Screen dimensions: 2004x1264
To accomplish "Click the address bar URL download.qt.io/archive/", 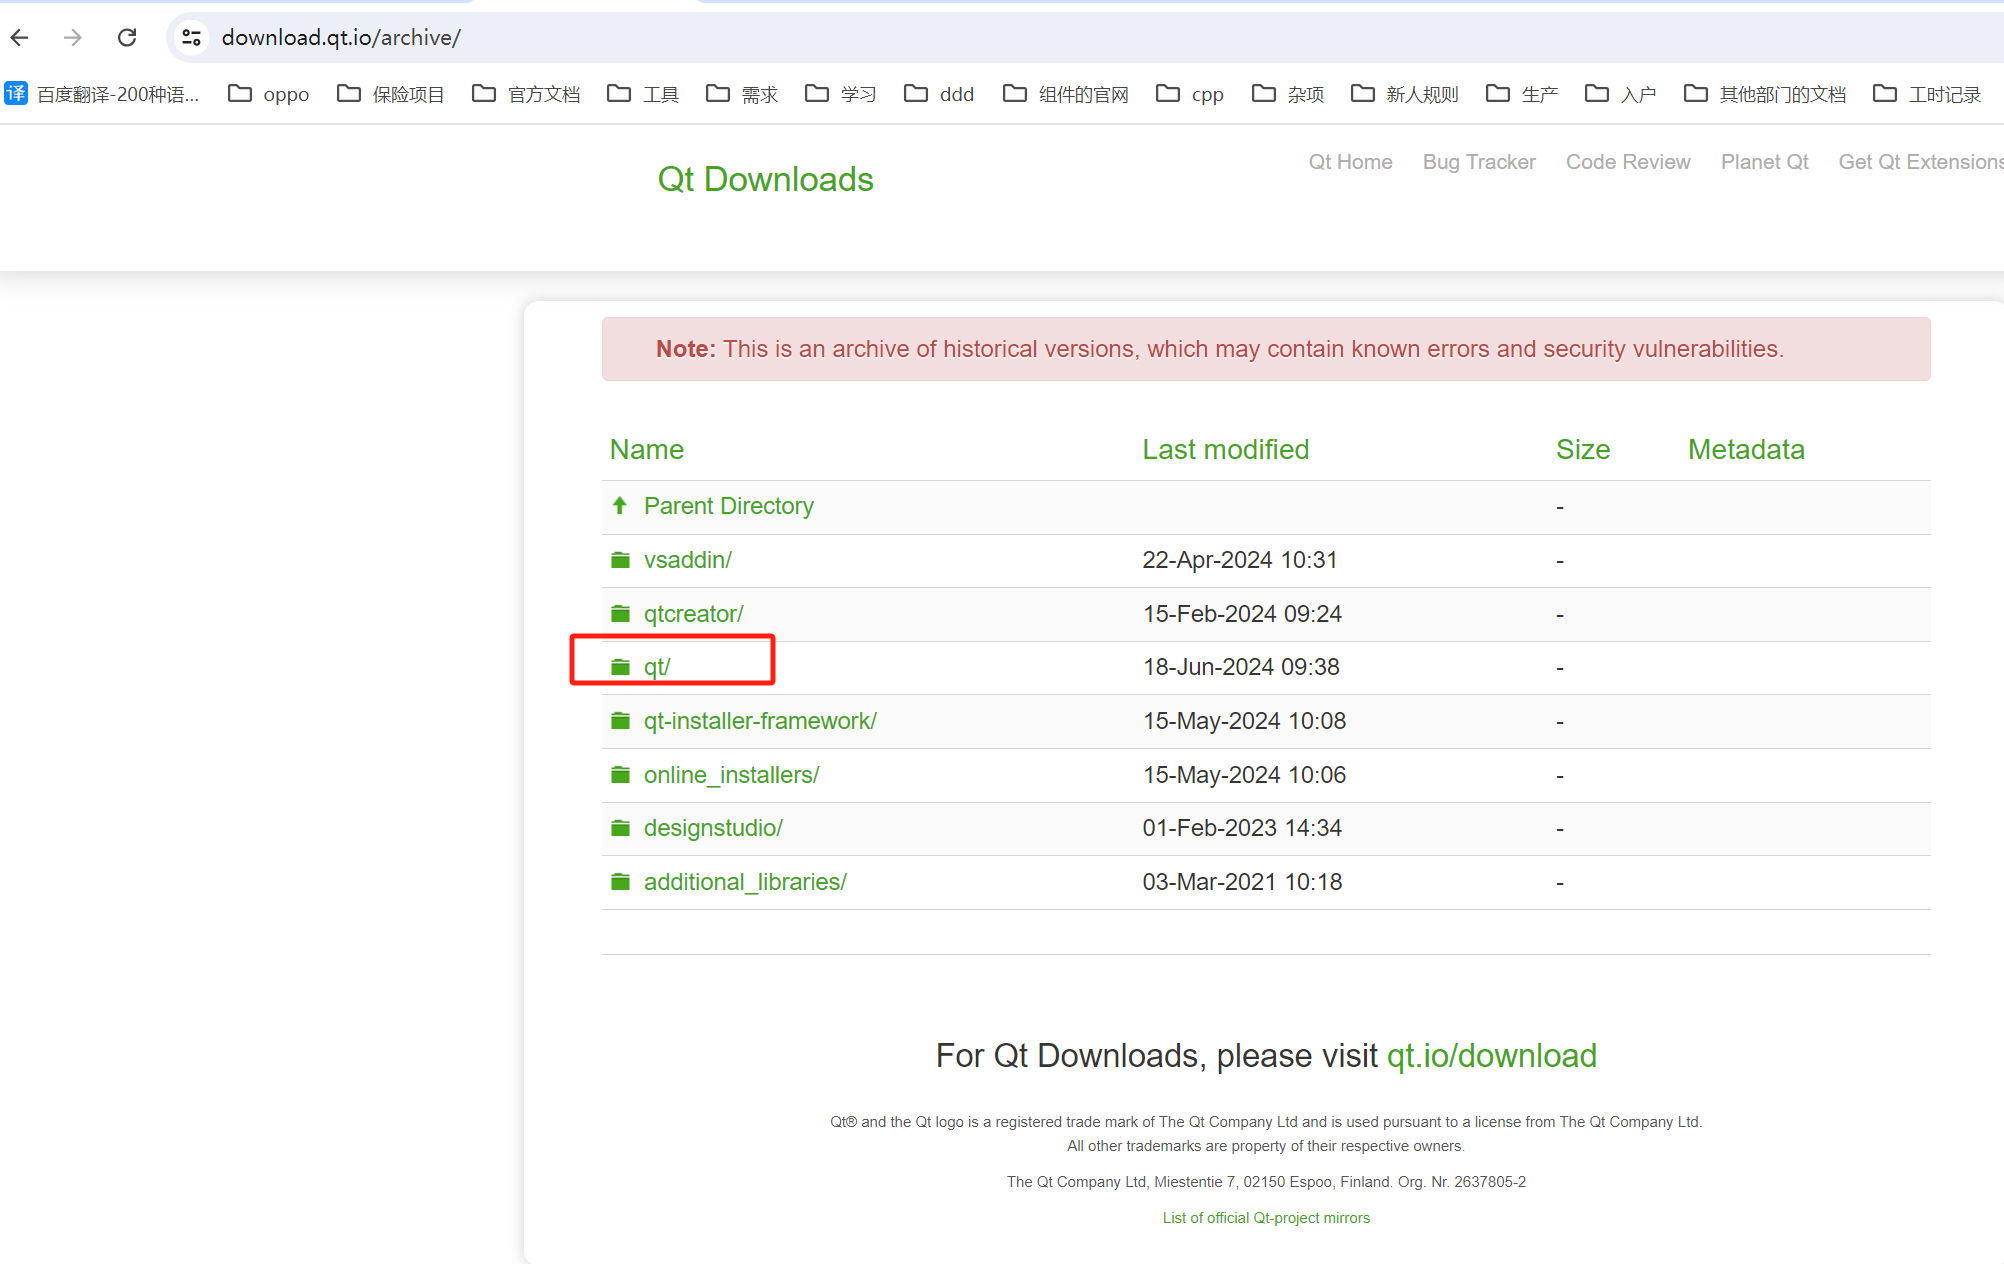I will click(341, 38).
